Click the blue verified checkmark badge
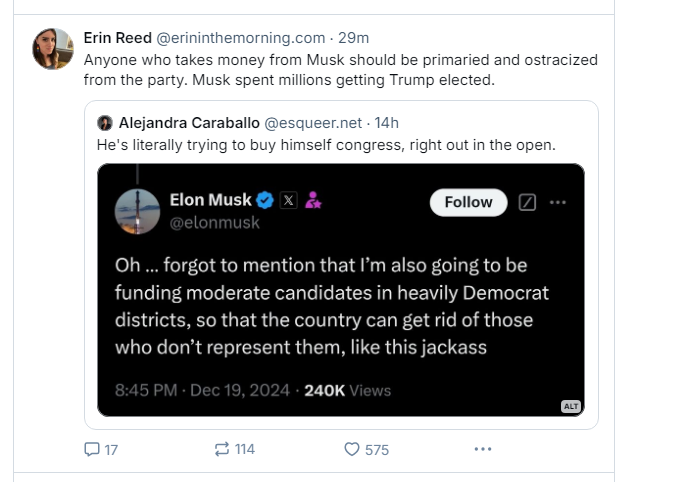The width and height of the screenshot is (695, 482). (265, 200)
